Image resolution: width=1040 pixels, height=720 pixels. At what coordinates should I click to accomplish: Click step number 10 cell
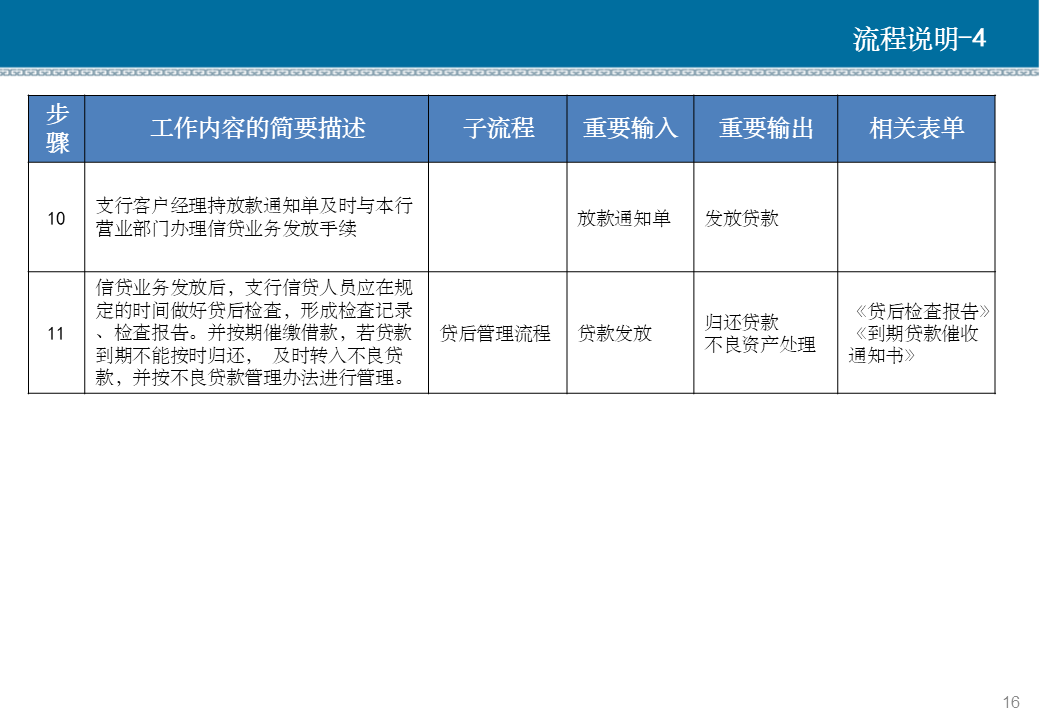pyautogui.click(x=56, y=217)
